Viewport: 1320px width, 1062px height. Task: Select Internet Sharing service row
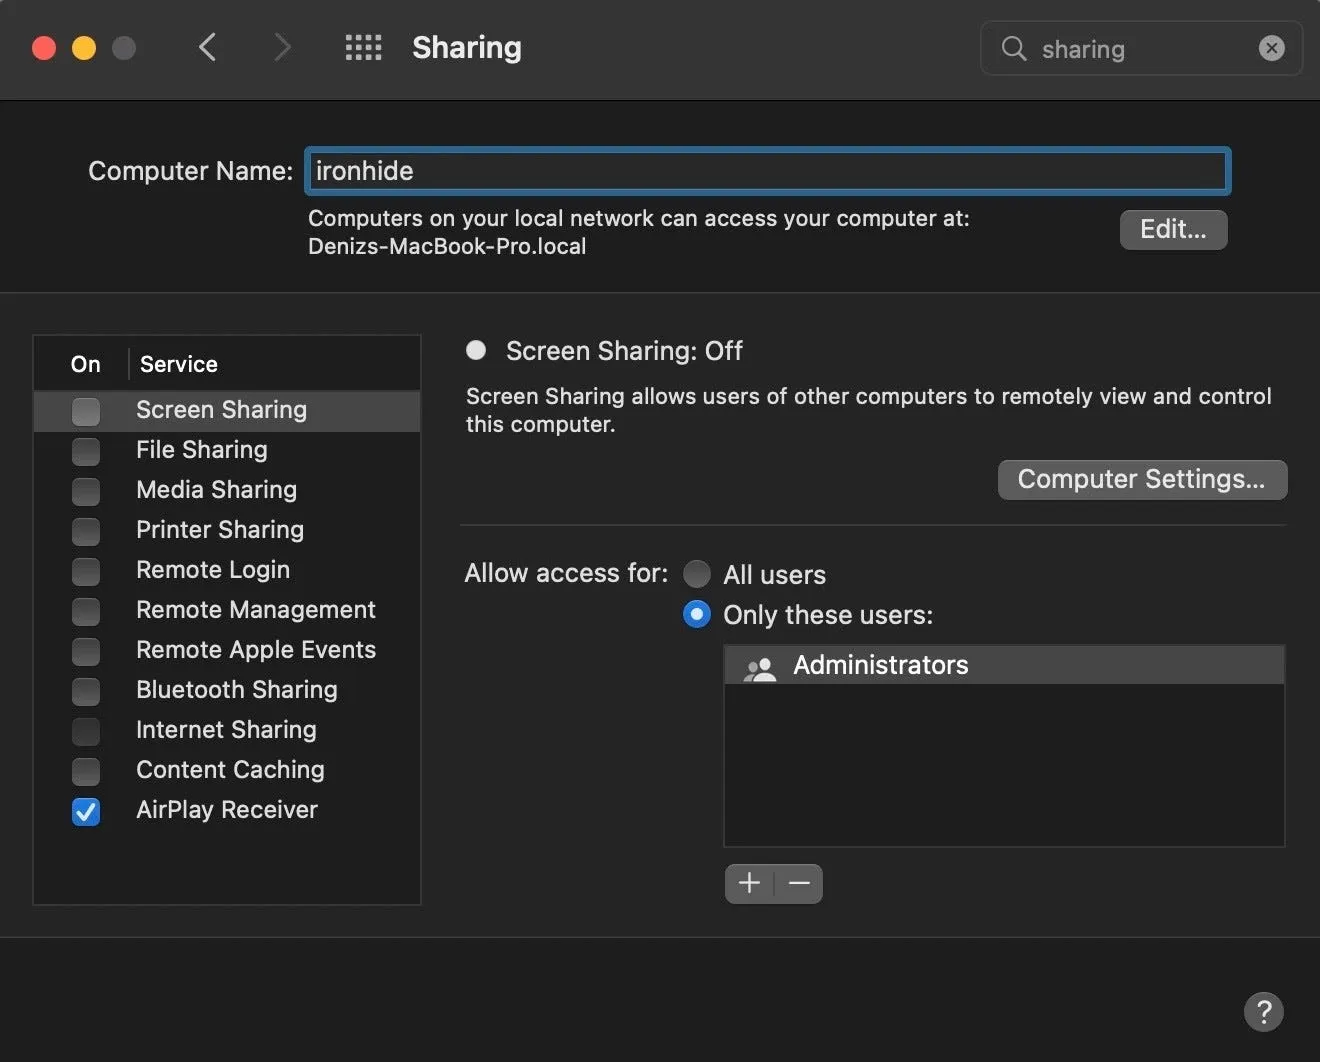point(227,731)
